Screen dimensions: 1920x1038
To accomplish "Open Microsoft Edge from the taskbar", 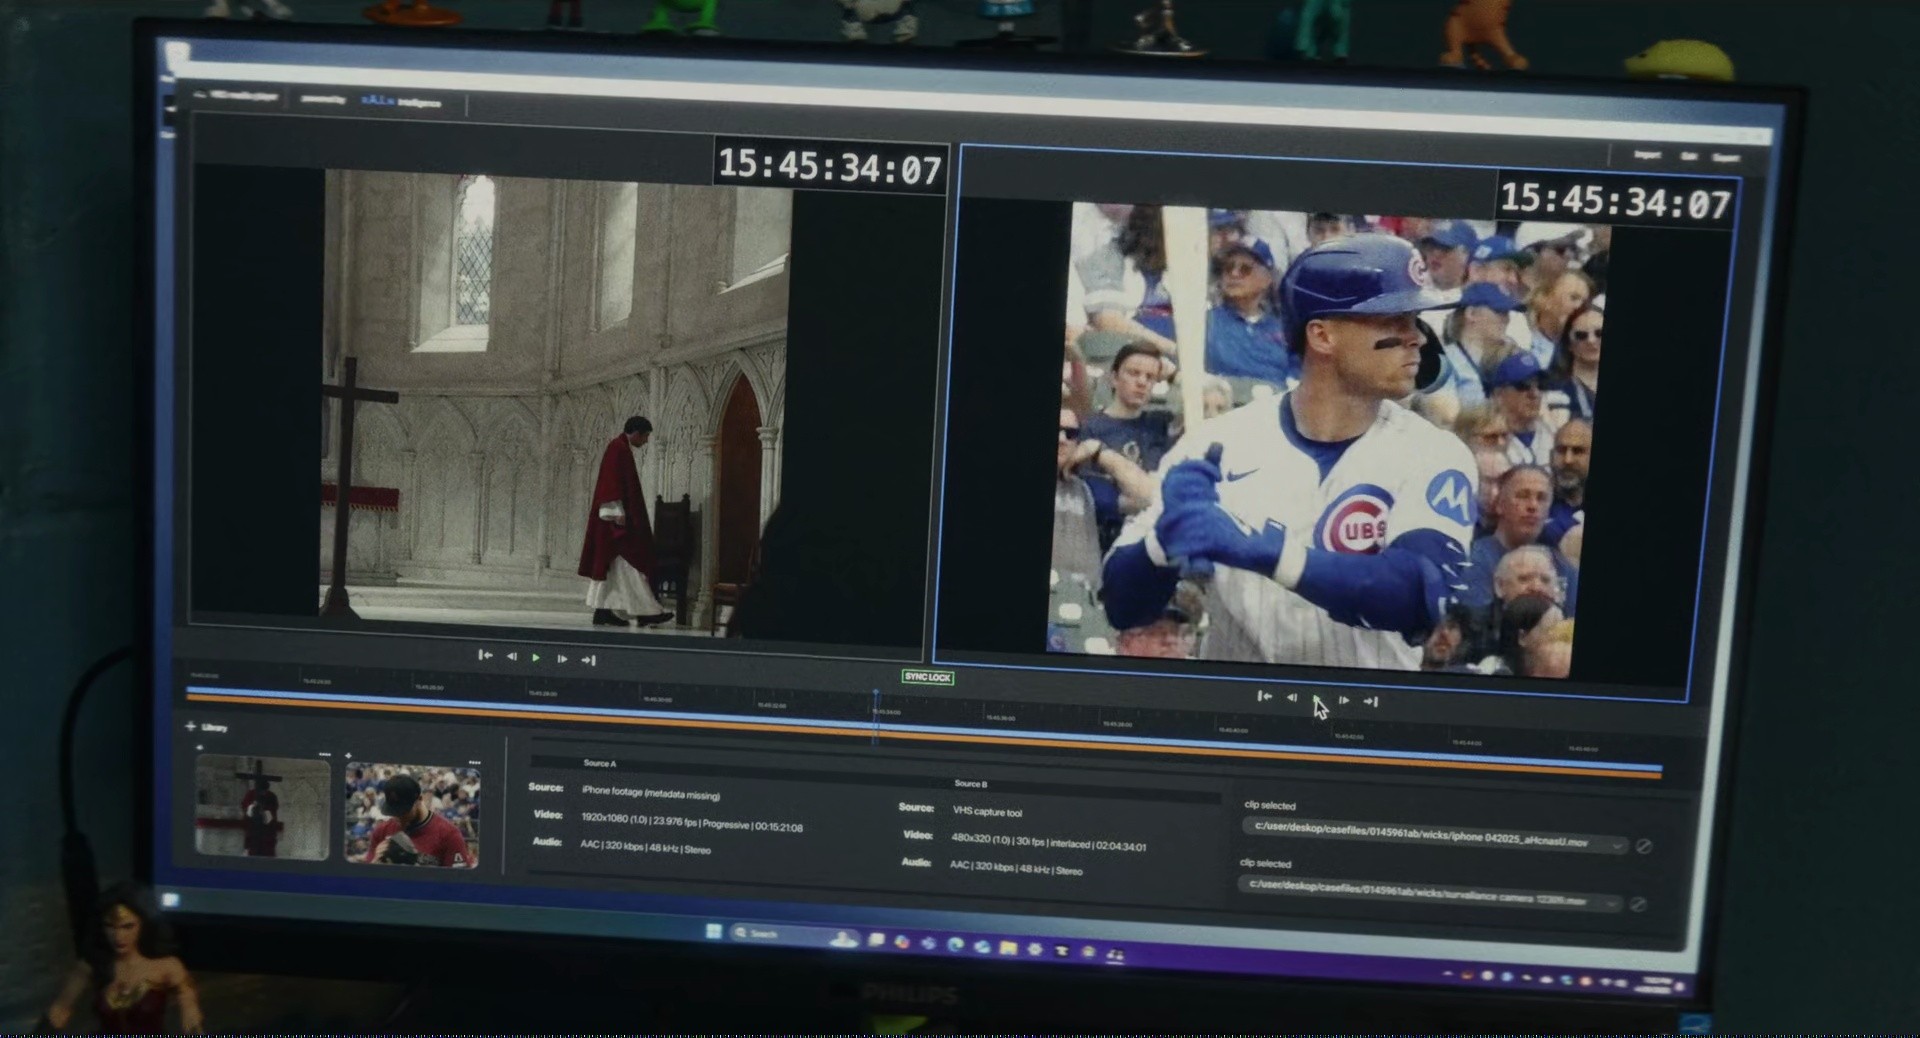I will pyautogui.click(x=956, y=943).
